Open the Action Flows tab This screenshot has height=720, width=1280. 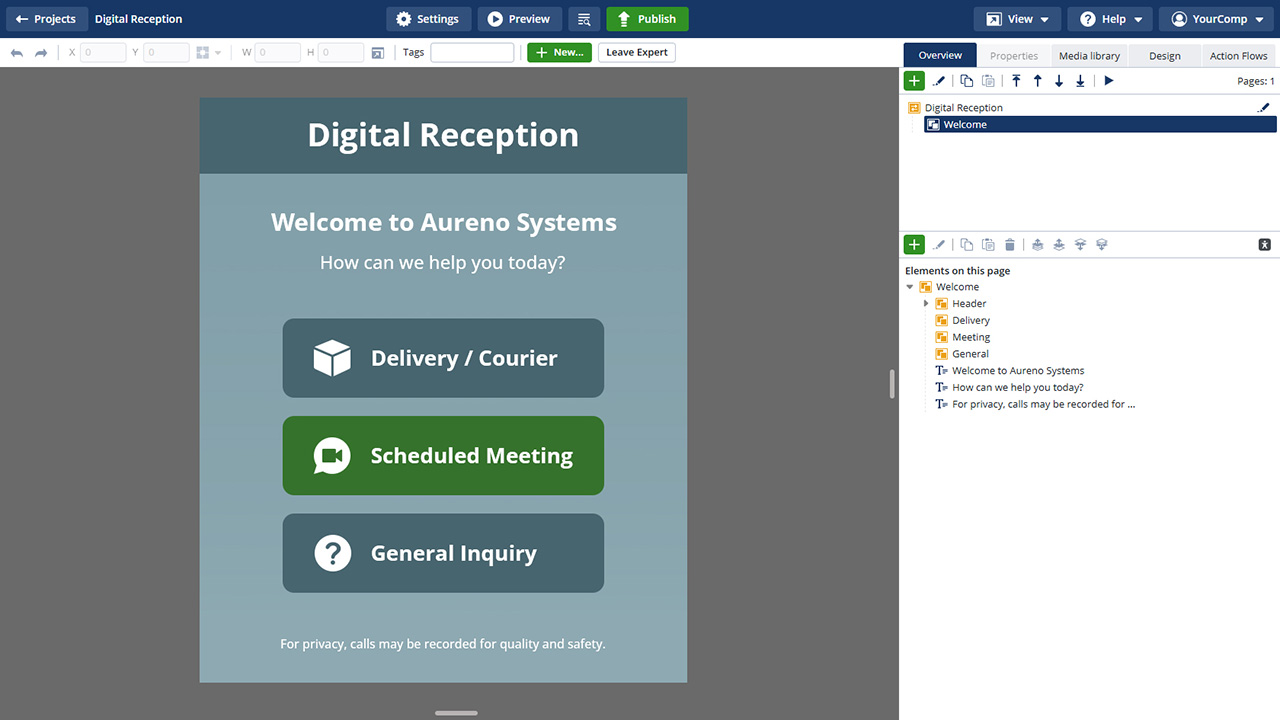(1238, 55)
